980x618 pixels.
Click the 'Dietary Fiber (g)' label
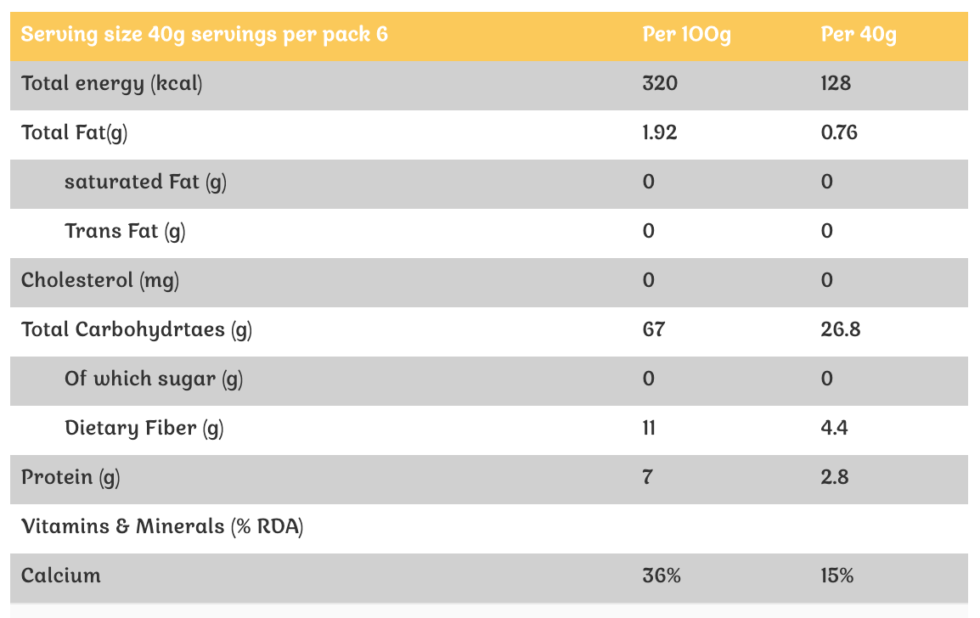click(144, 428)
